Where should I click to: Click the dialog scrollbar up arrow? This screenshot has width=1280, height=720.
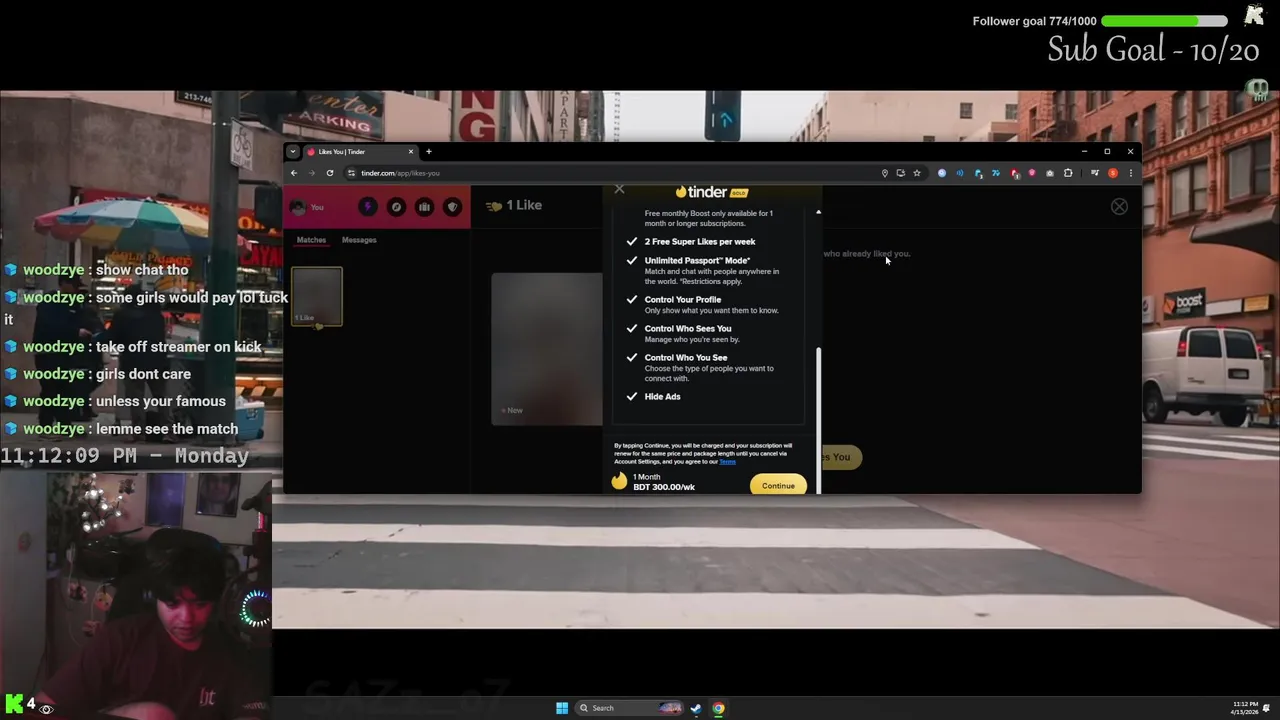point(818,212)
